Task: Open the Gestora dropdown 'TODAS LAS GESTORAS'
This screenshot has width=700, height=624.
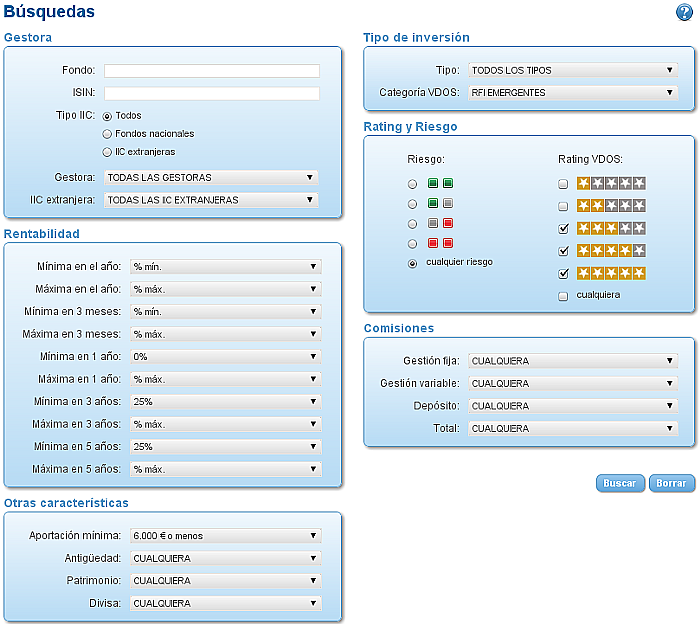Action: coord(211,177)
